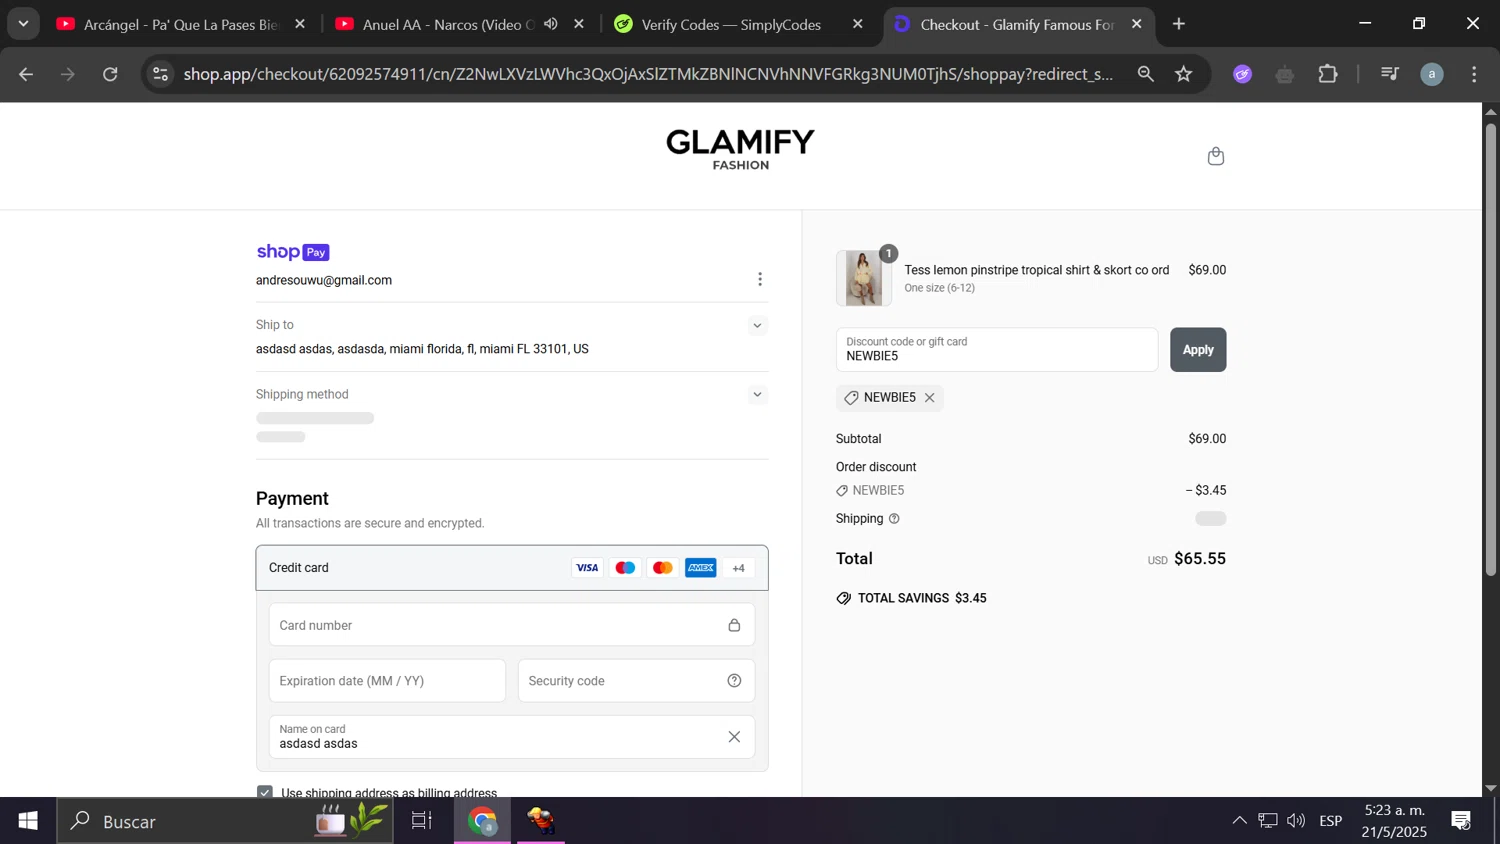The height and width of the screenshot is (844, 1500).
Task: Open the zoom magnifier icon in address bar
Action: 1145,74
